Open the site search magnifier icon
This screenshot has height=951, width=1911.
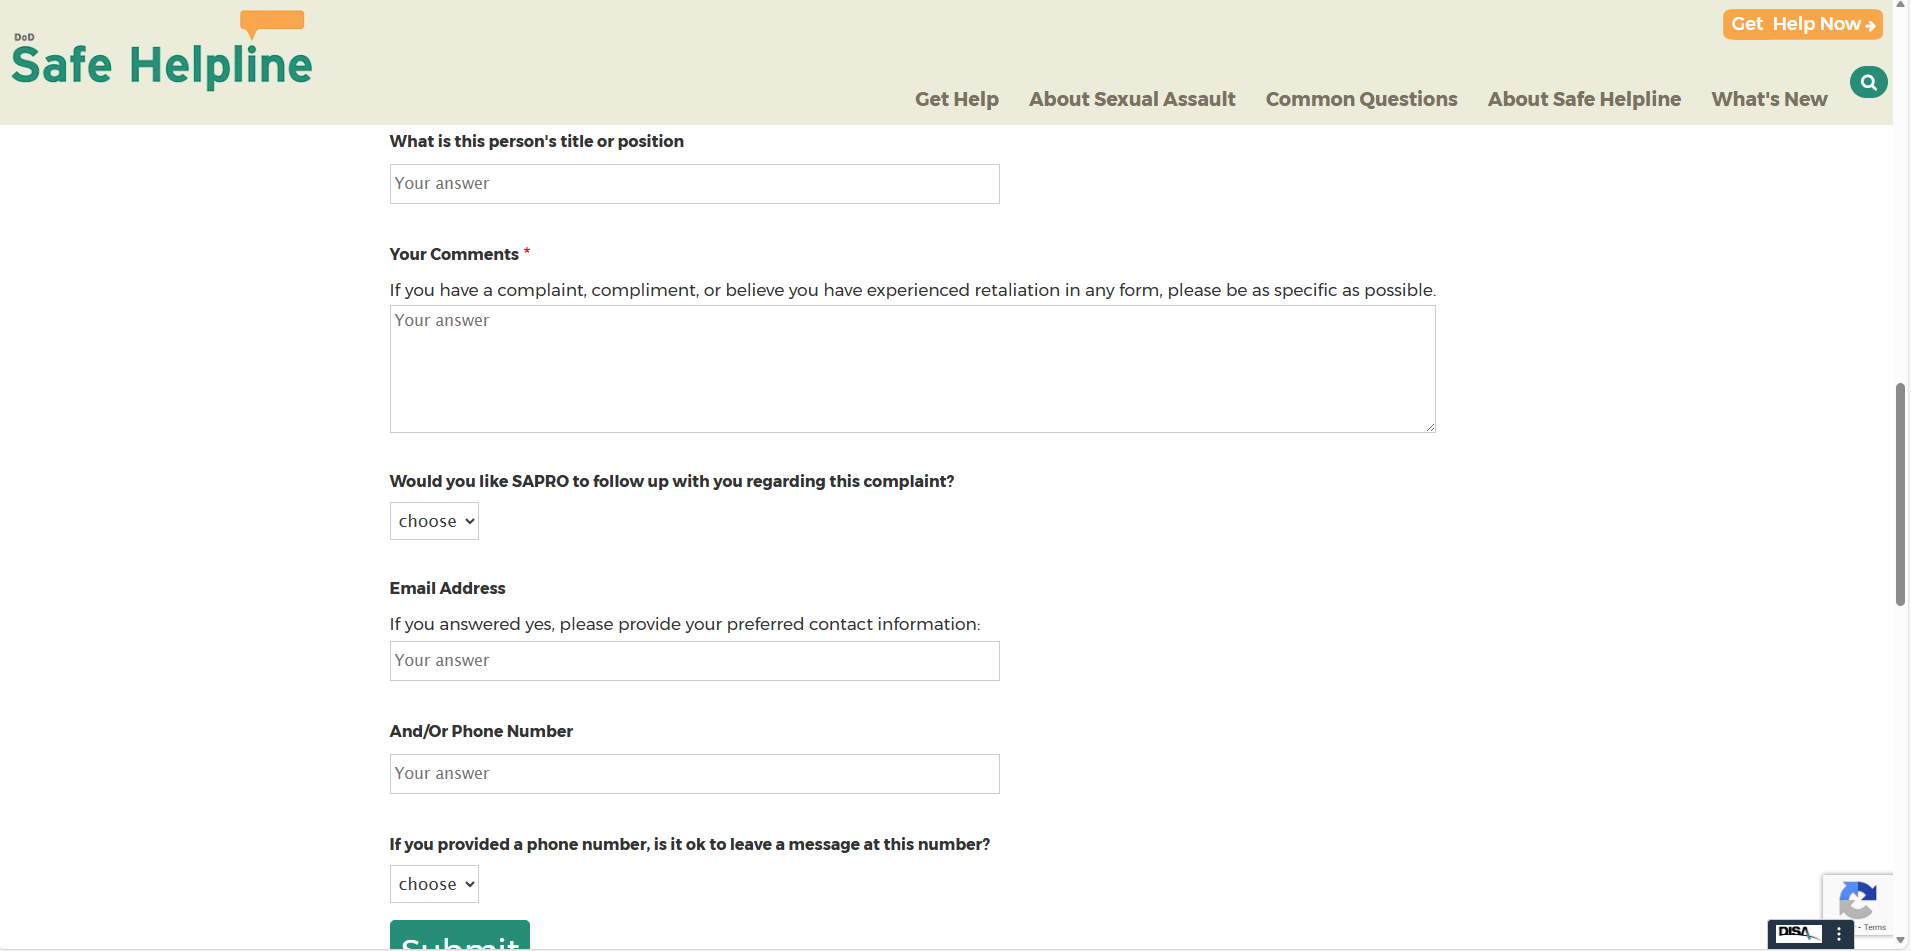pyautogui.click(x=1868, y=82)
